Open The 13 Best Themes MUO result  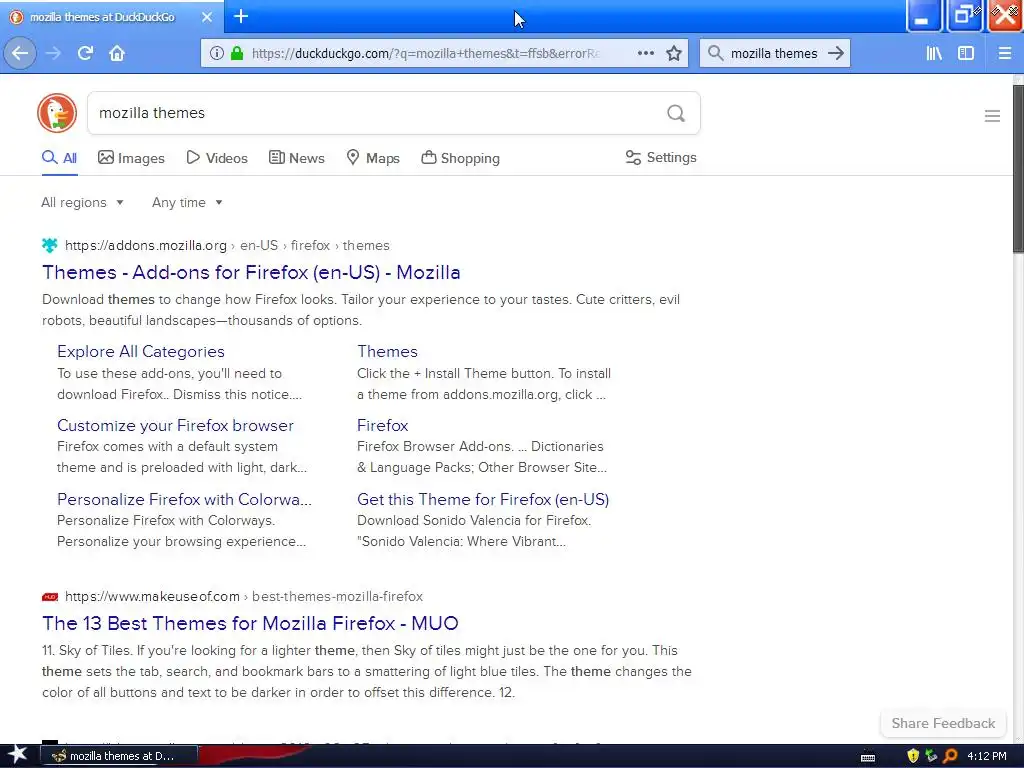click(x=250, y=623)
